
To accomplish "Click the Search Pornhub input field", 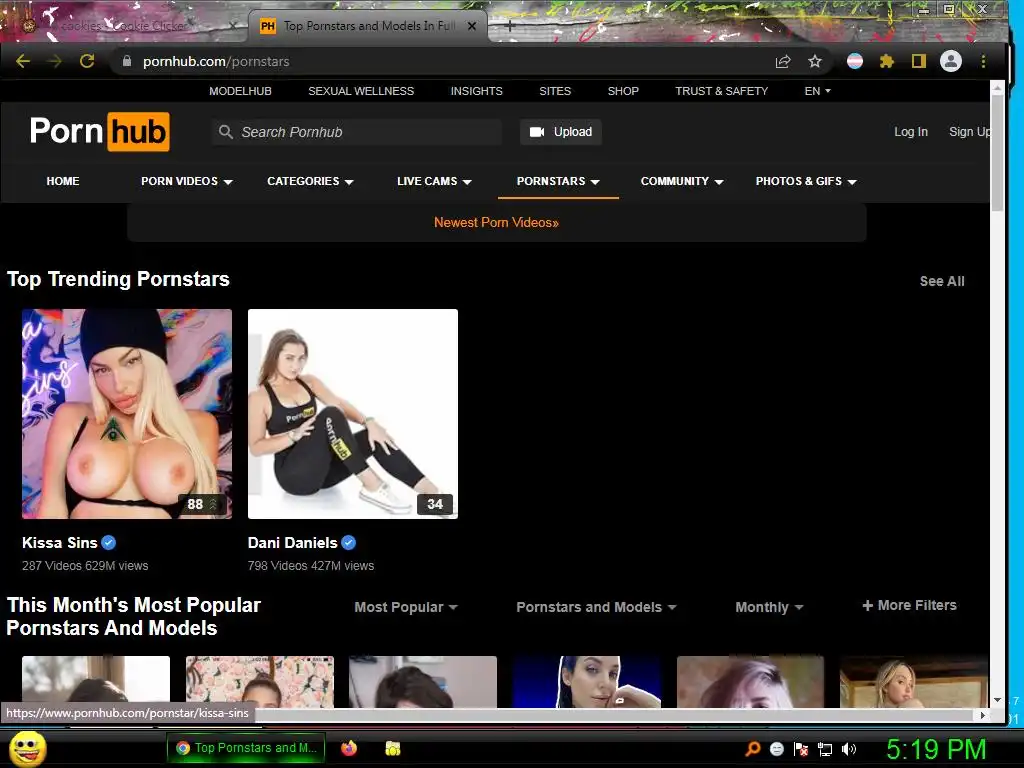I will [x=357, y=132].
